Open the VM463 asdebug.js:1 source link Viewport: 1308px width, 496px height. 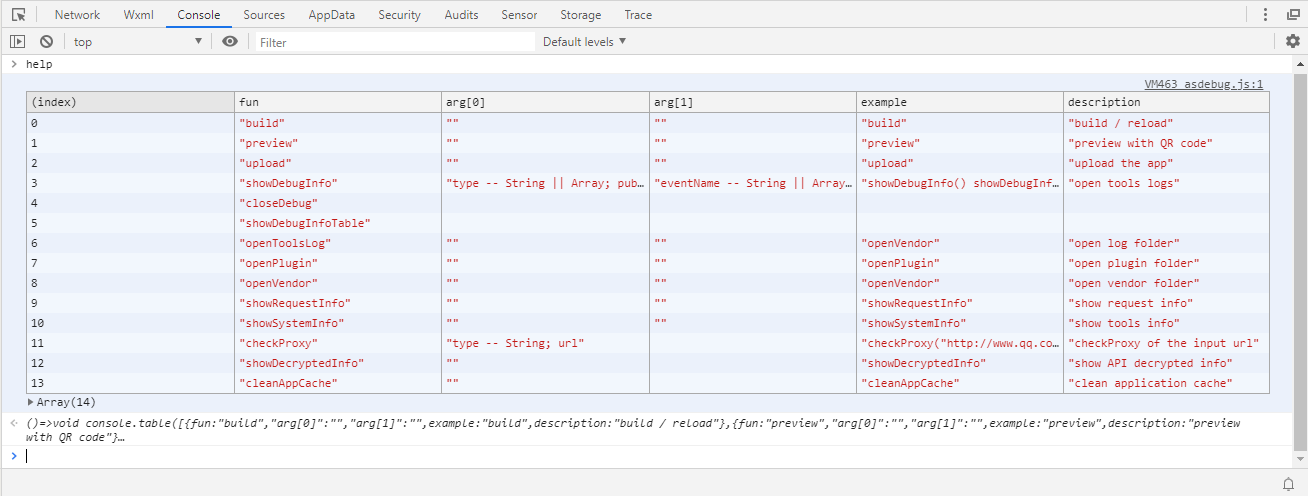coord(1204,85)
